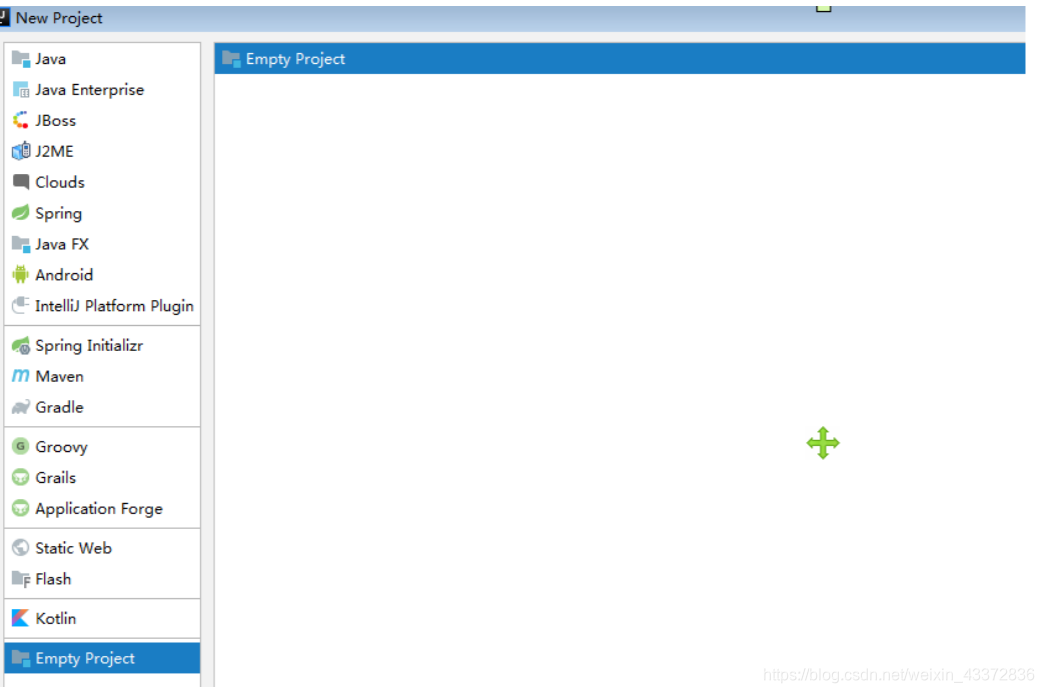Select Java Enterprise label

click(x=89, y=90)
